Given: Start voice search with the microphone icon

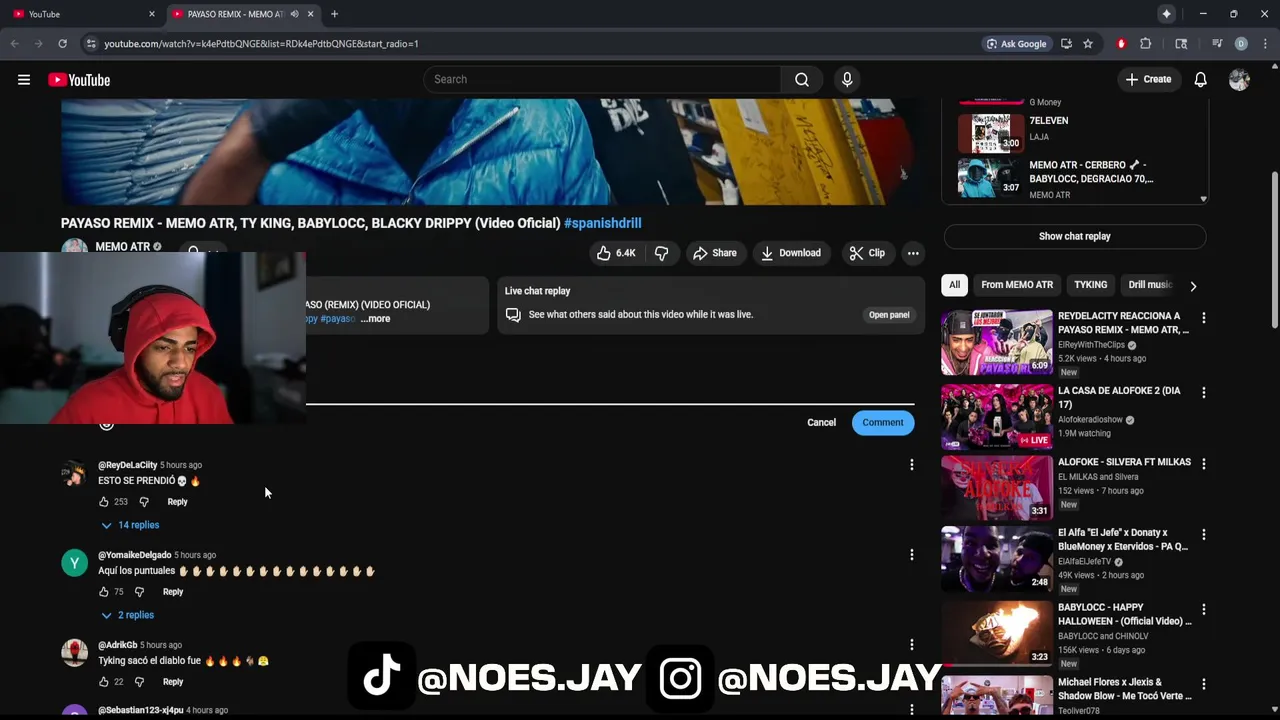Looking at the screenshot, I should pos(847,80).
